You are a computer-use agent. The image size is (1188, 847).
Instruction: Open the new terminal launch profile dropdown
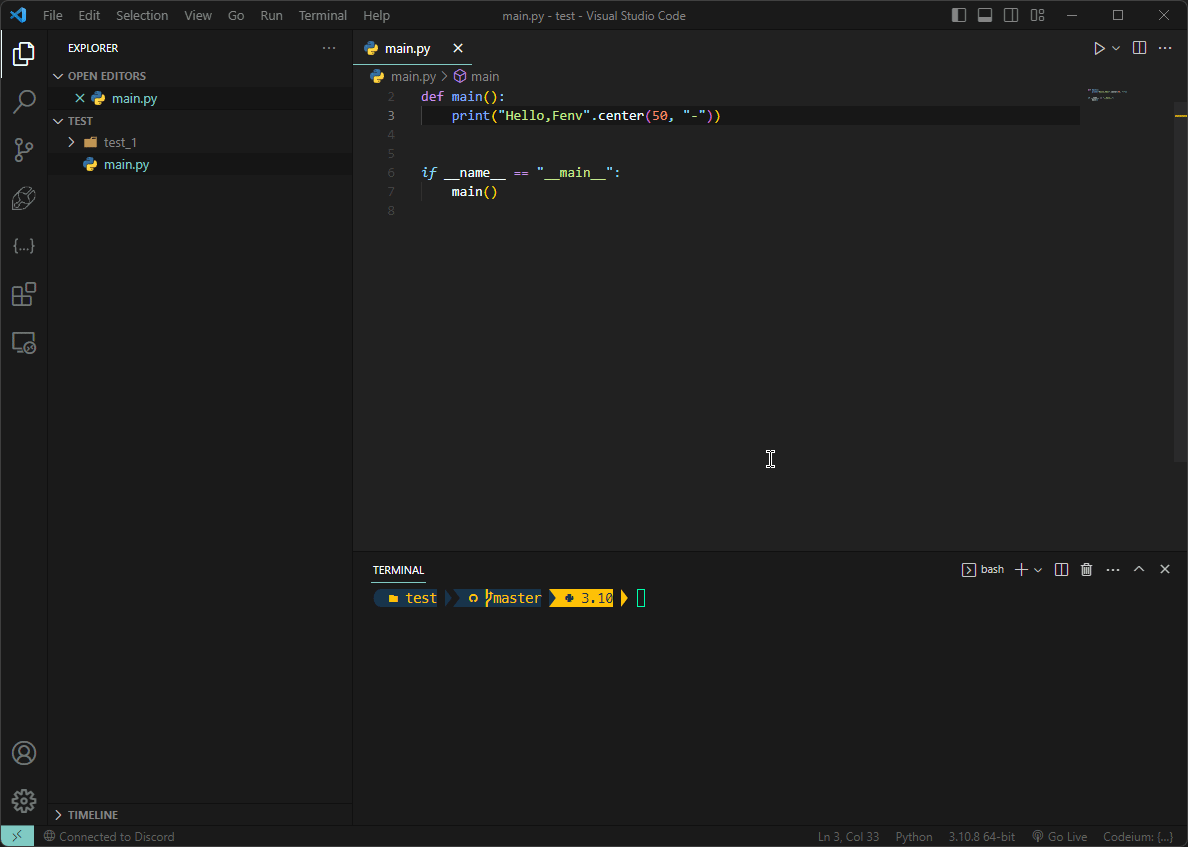(x=1038, y=570)
